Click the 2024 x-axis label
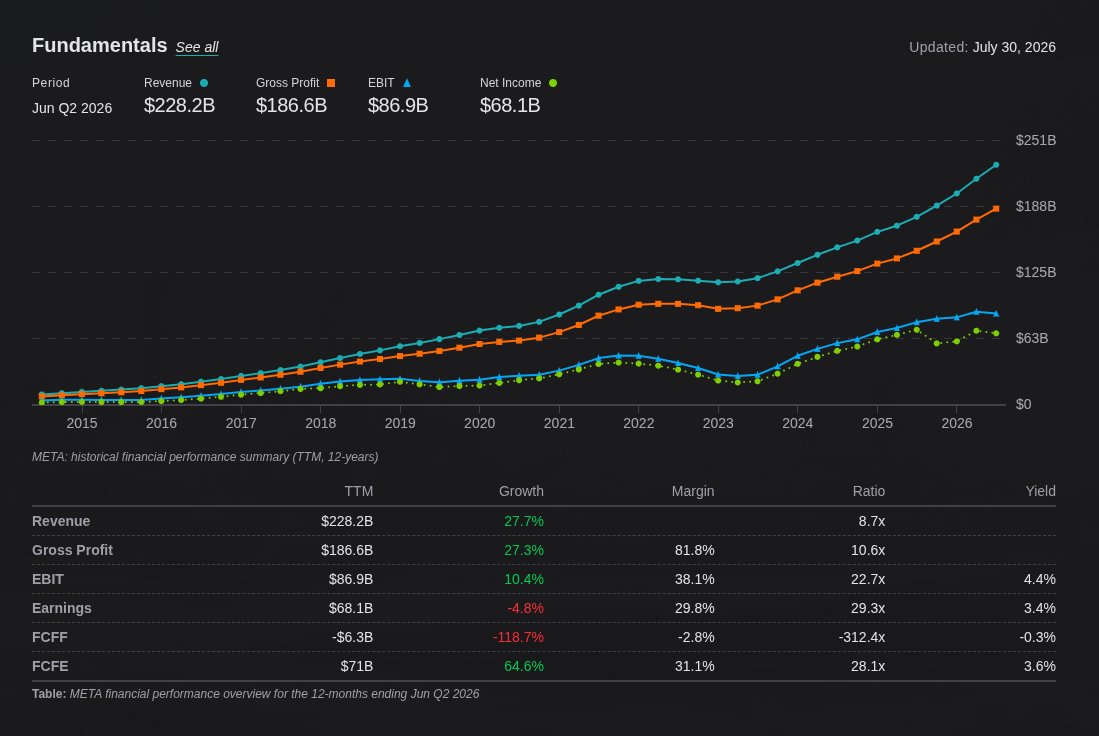The width and height of the screenshot is (1099, 736). click(x=798, y=423)
